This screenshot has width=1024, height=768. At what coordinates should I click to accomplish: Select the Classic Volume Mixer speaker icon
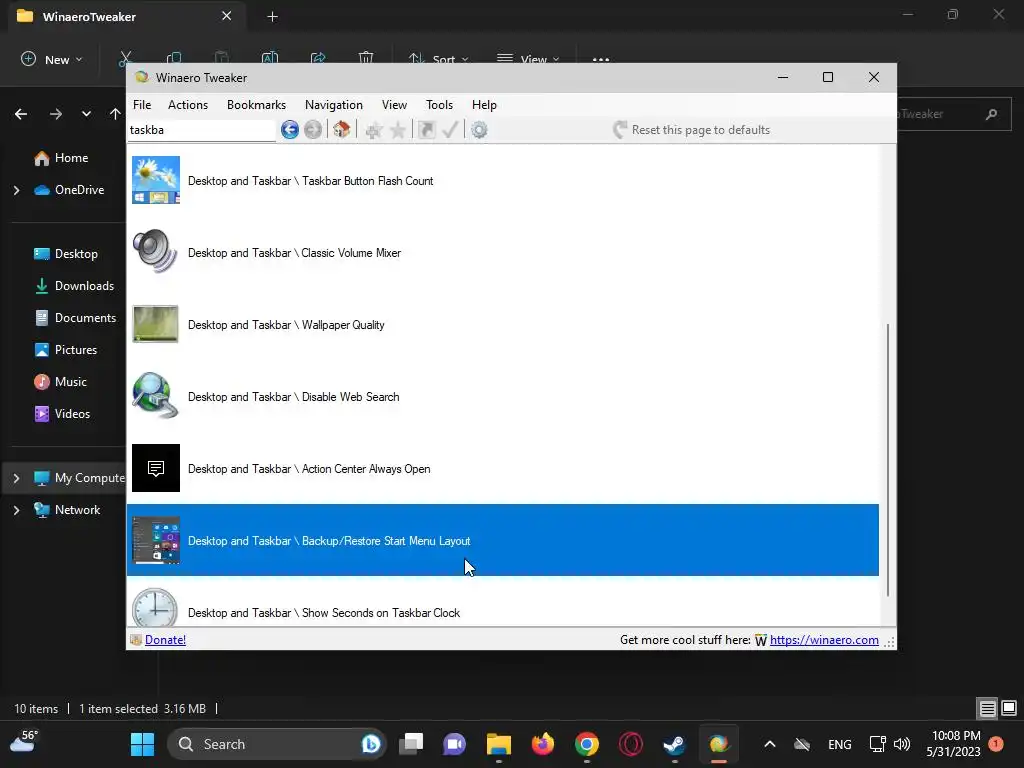pyautogui.click(x=155, y=251)
